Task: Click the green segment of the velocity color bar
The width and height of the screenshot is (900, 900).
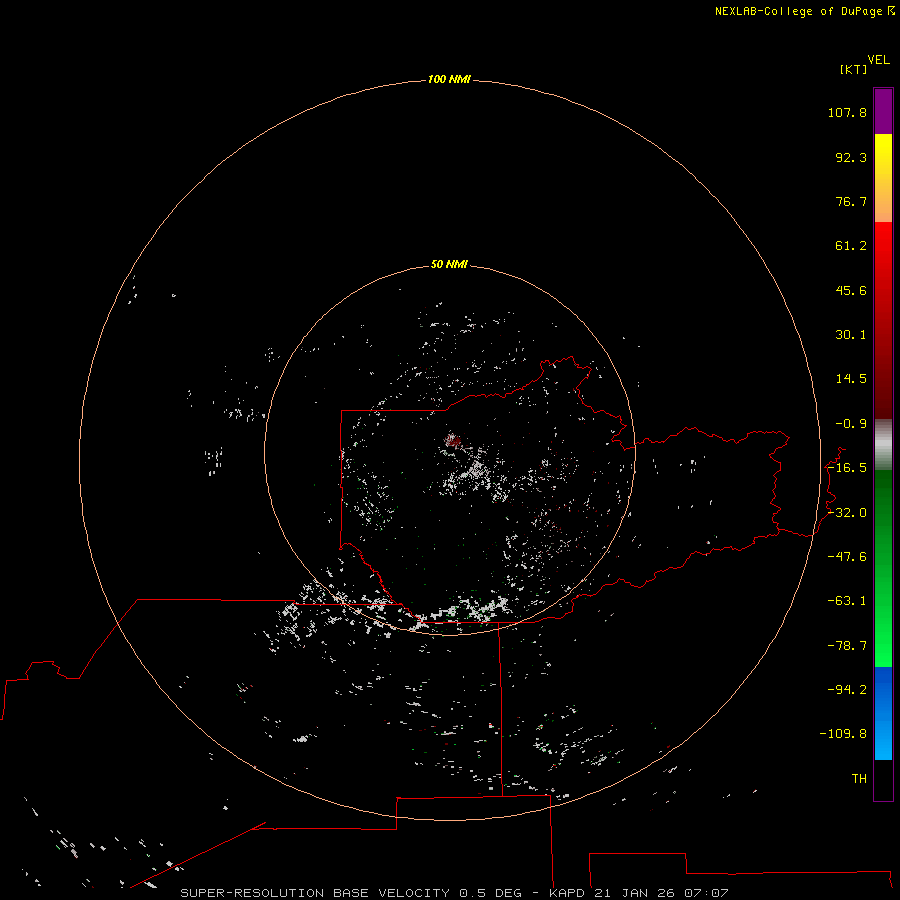Action: pyautogui.click(x=883, y=568)
